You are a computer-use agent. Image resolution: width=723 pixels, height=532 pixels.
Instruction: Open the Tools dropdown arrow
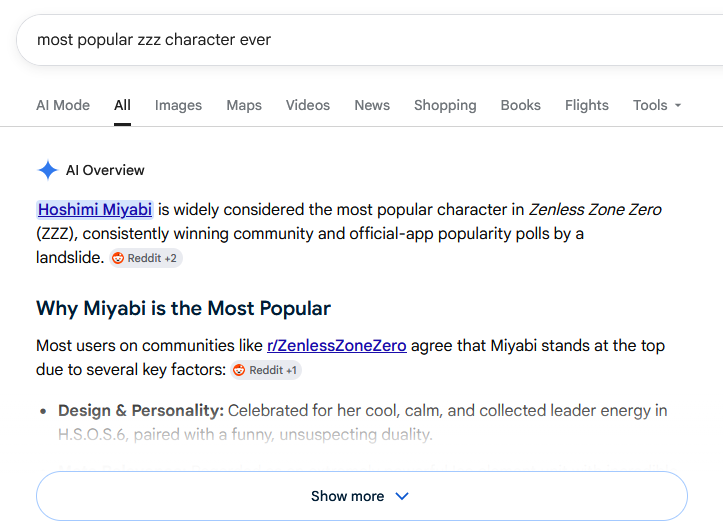click(678, 106)
